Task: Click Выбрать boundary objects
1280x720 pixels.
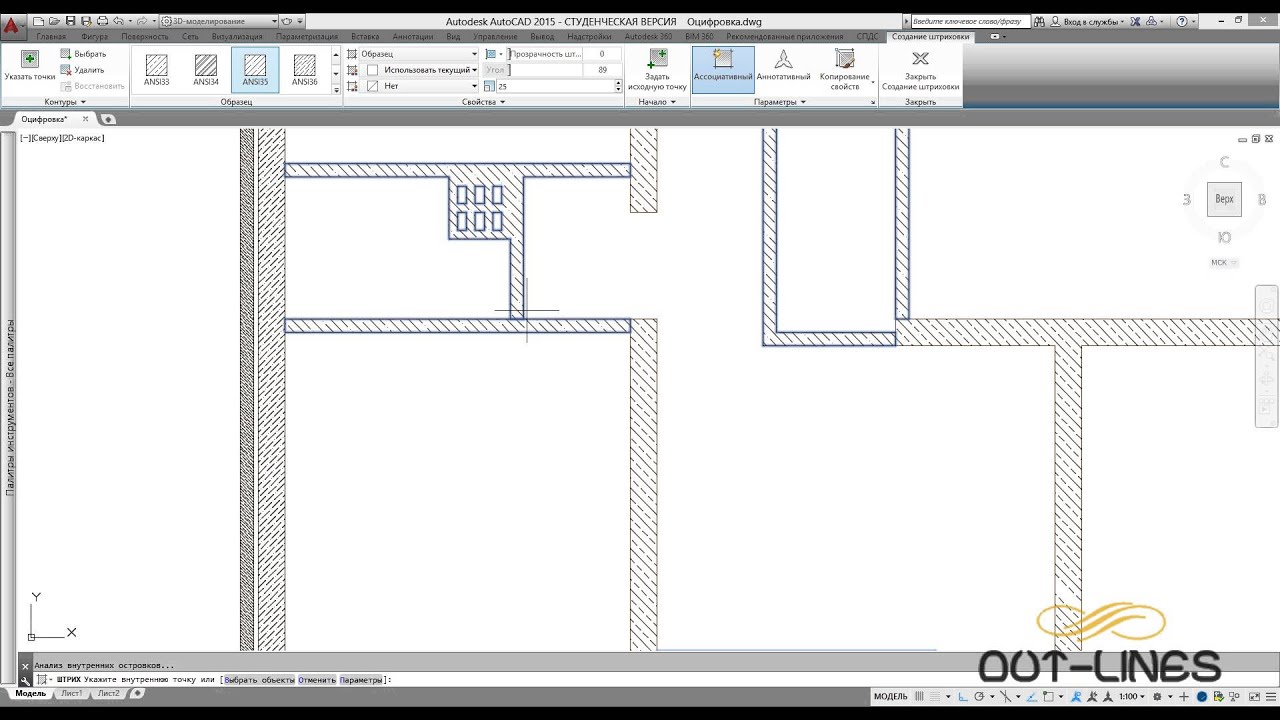Action: (83, 54)
